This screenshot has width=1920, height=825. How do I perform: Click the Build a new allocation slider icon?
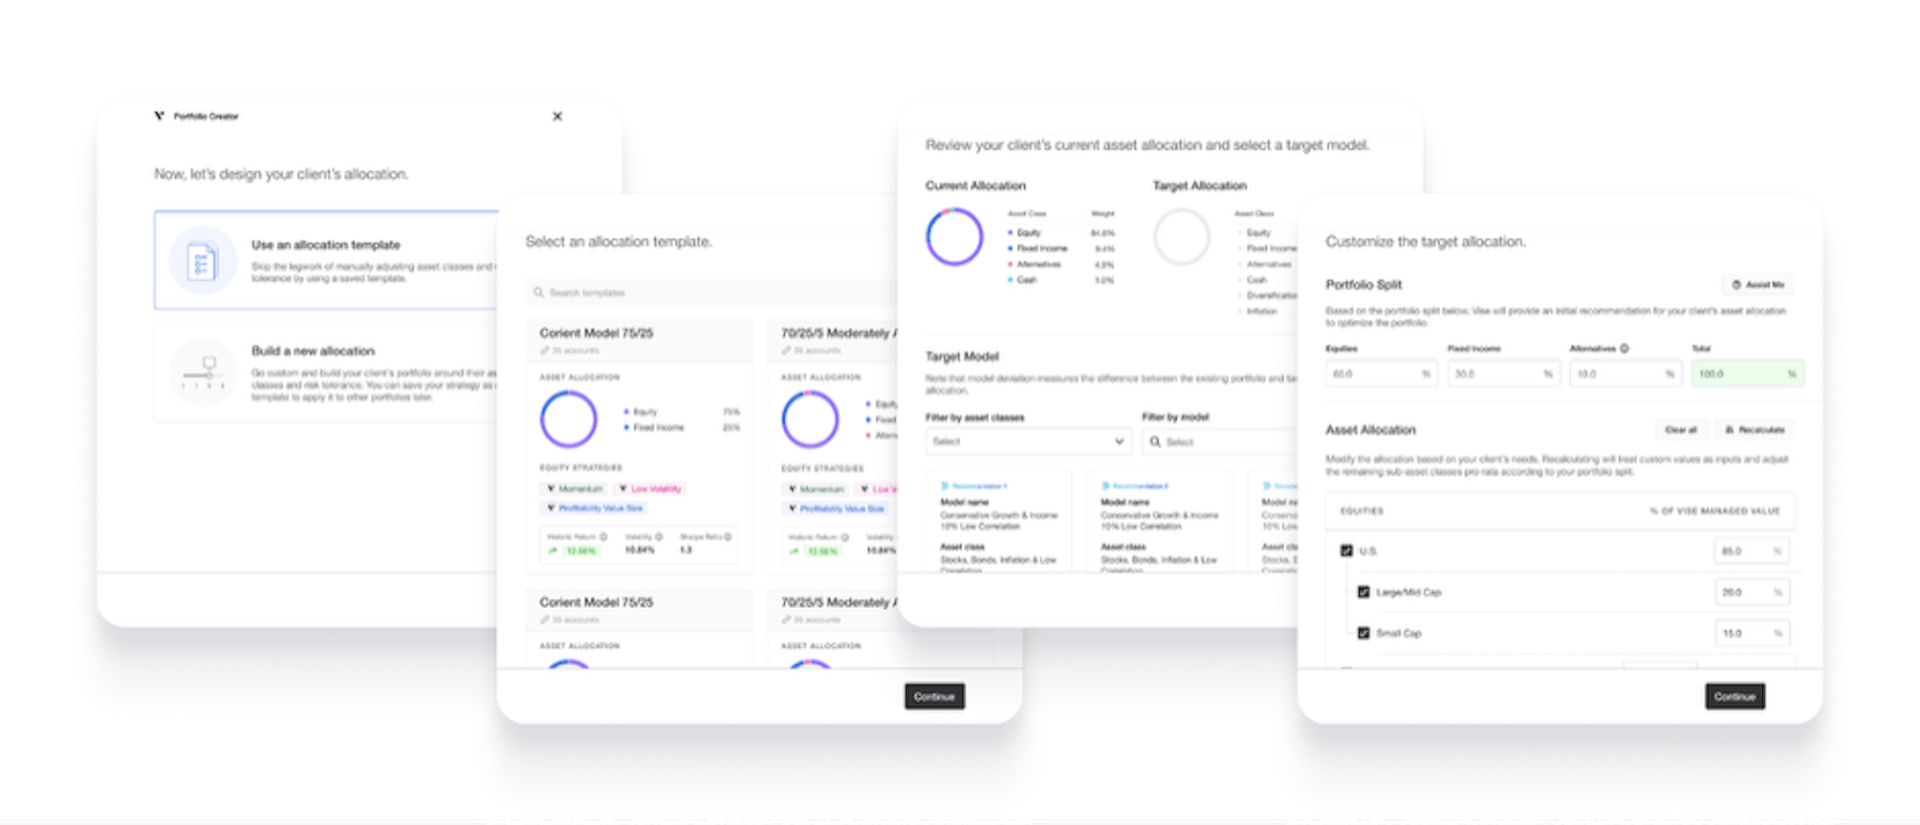(203, 373)
